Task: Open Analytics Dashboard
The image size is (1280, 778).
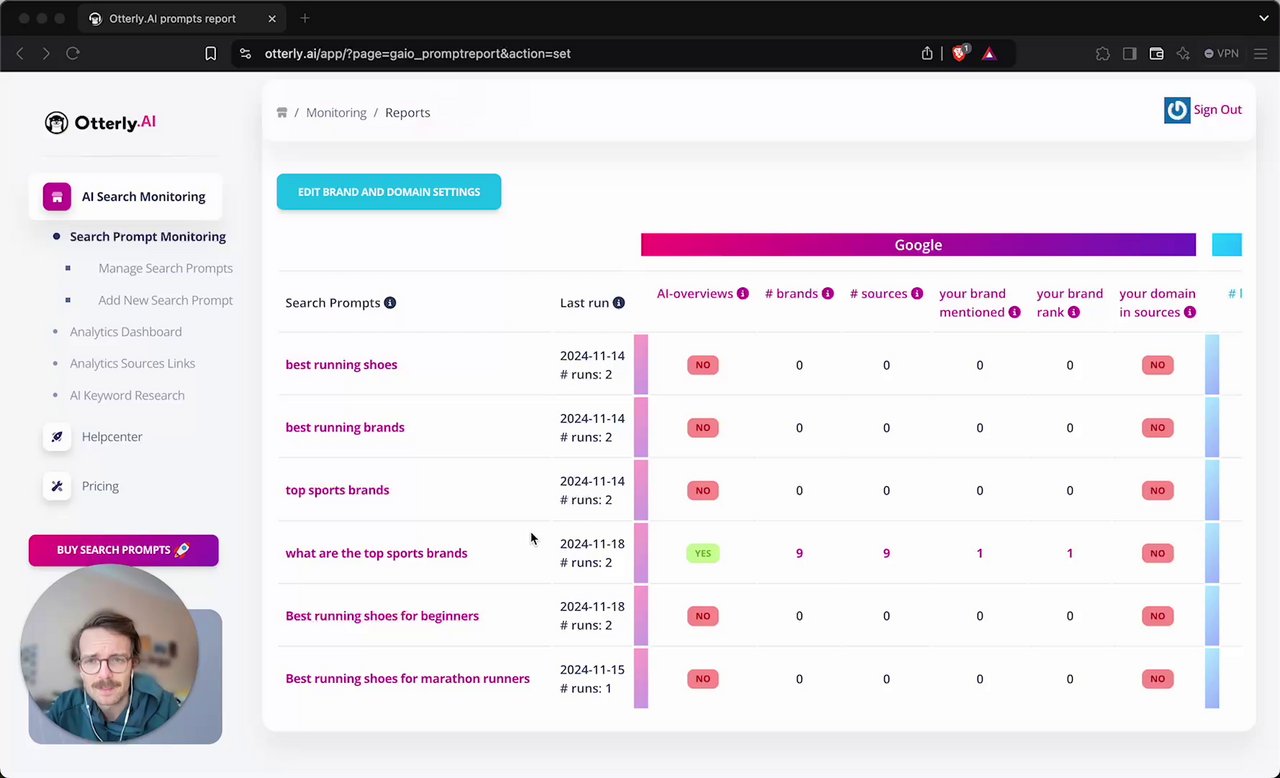Action: 126,332
